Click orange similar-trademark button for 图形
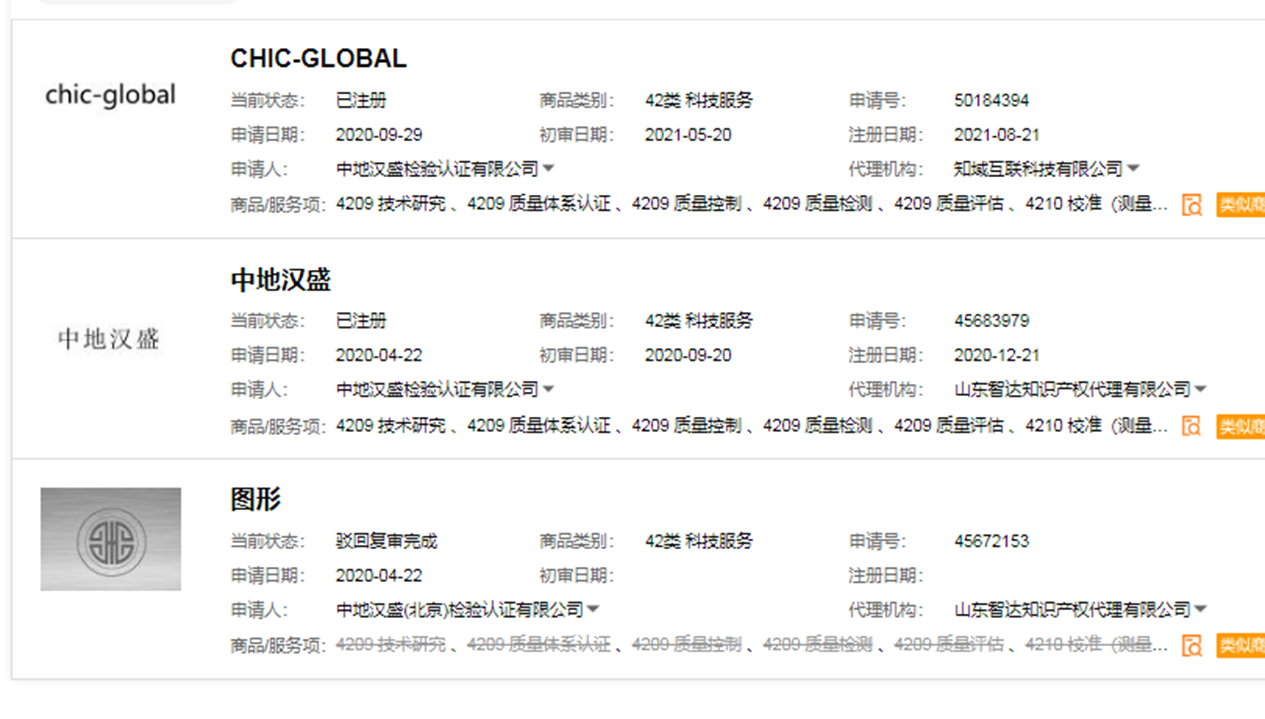 (x=1240, y=646)
